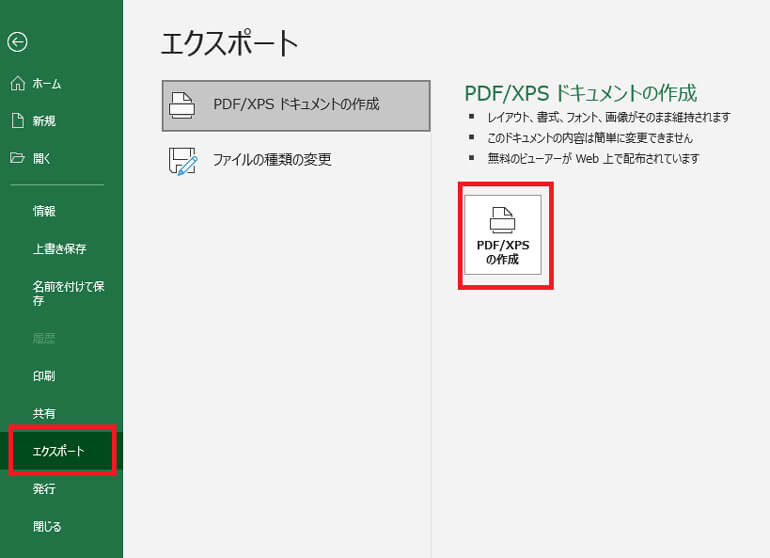Click the New document icon
The image size is (770, 558).
coord(18,120)
